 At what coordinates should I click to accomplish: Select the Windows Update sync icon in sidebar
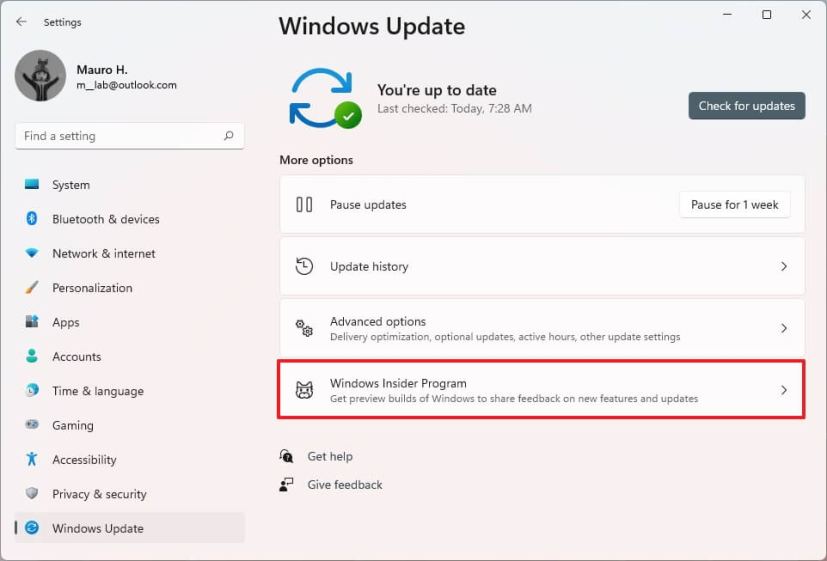click(32, 527)
